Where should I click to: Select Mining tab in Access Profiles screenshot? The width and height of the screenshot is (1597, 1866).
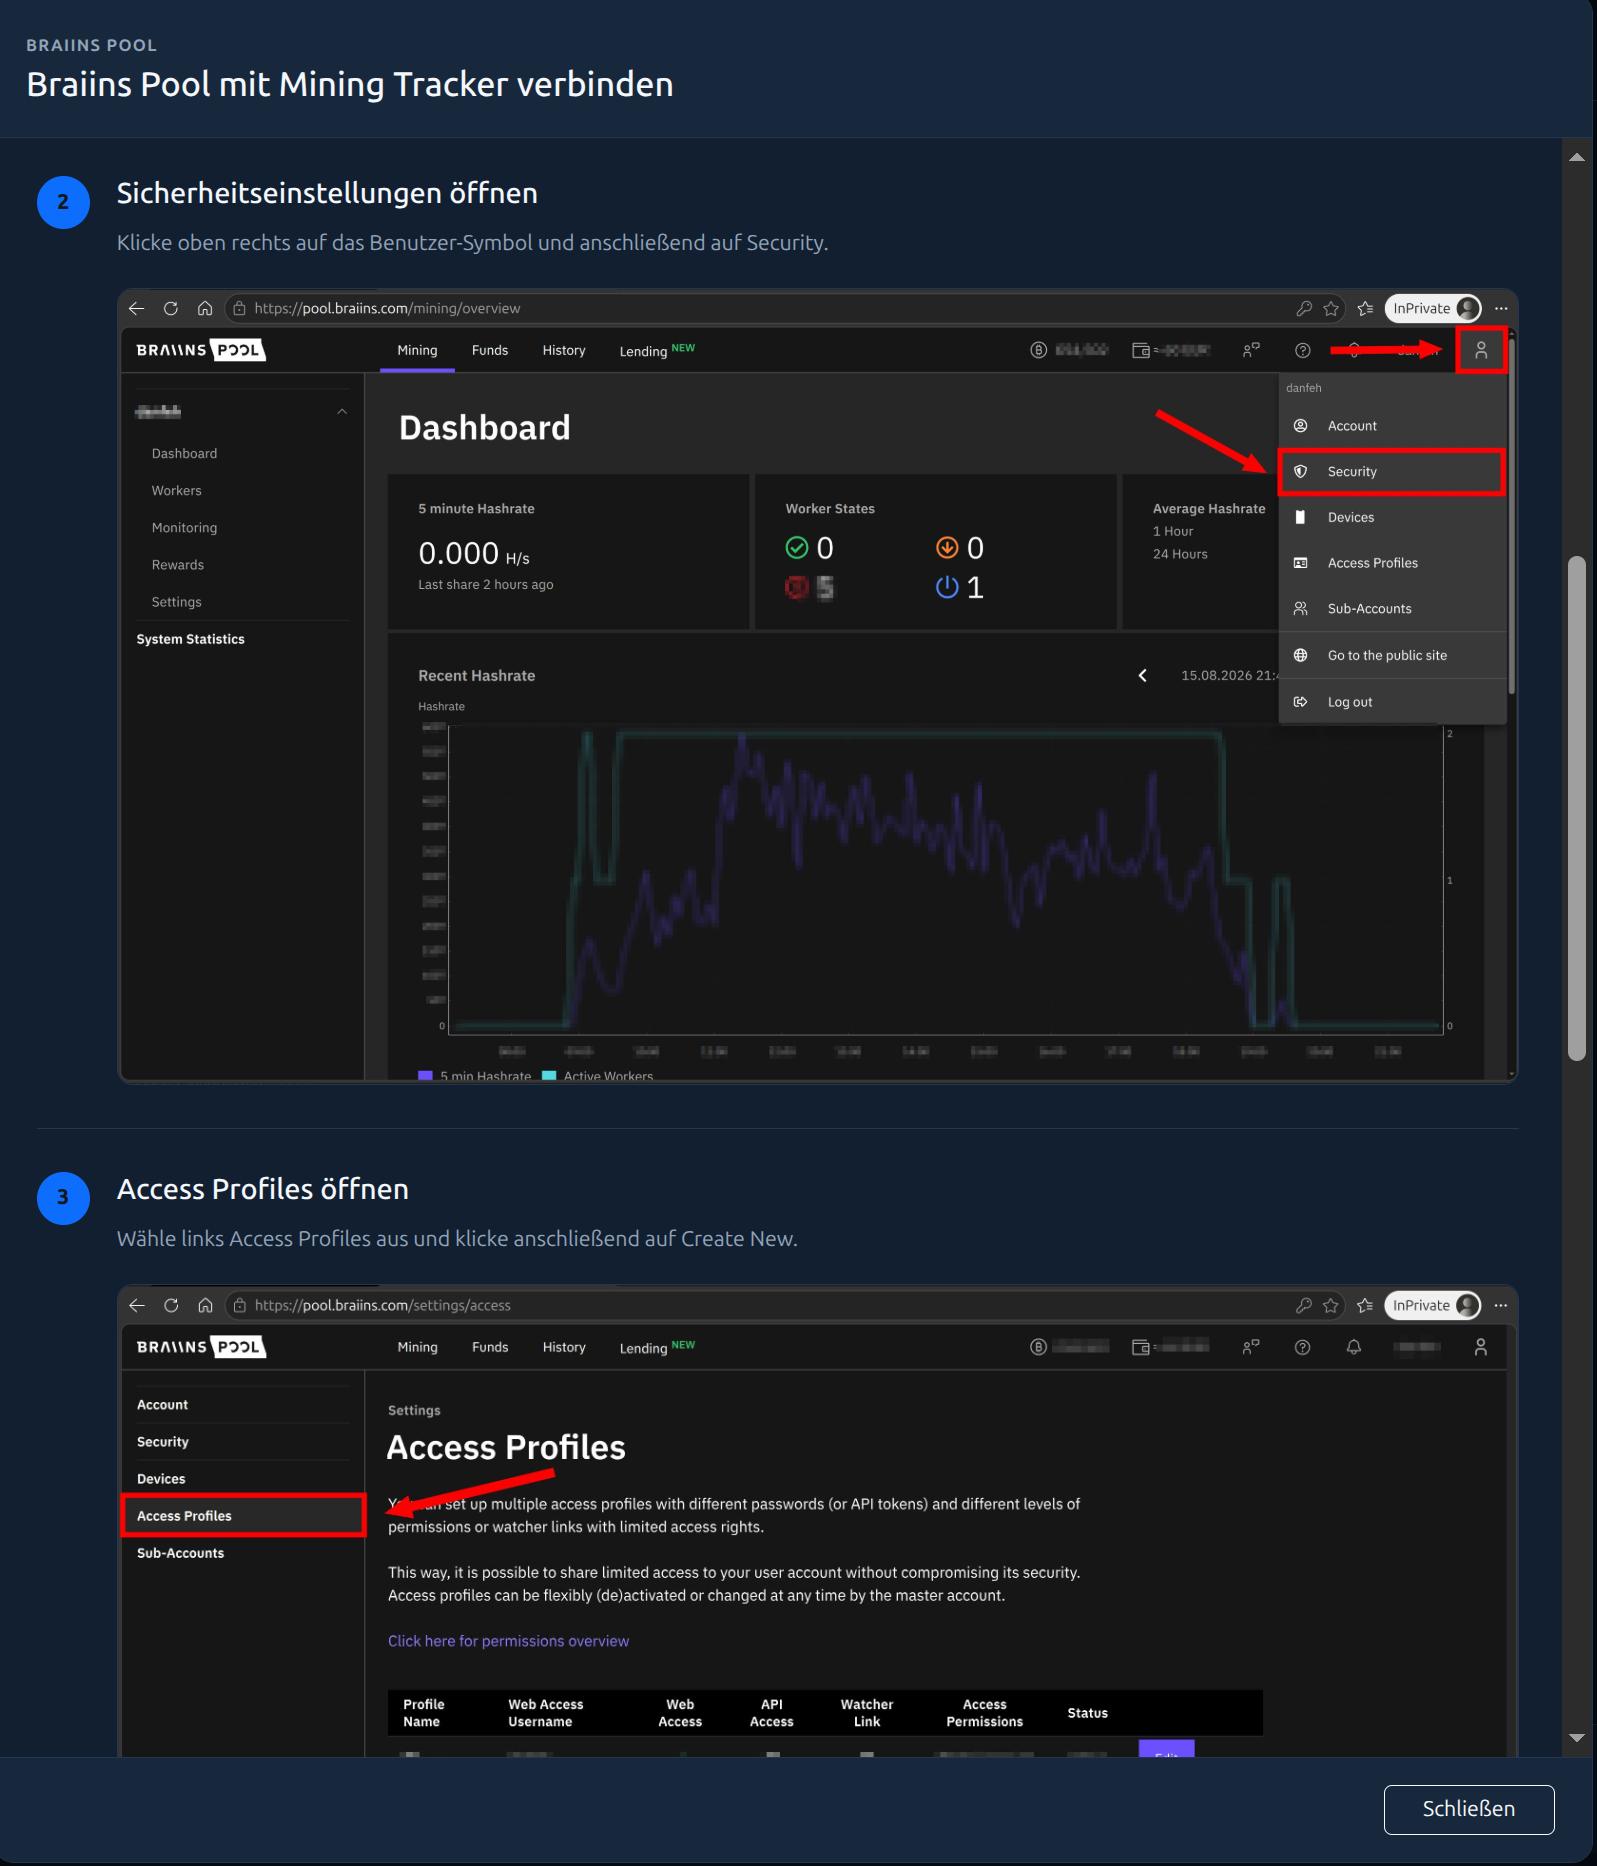pyautogui.click(x=417, y=1347)
